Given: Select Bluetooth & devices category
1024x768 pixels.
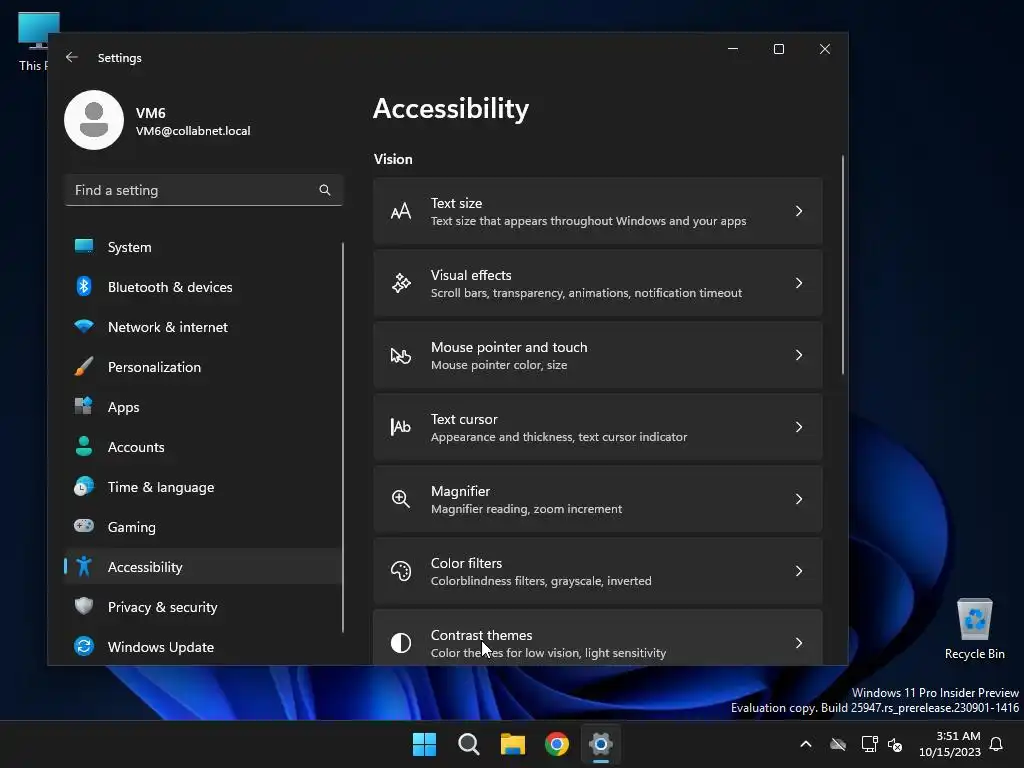Looking at the screenshot, I should pos(203,287).
